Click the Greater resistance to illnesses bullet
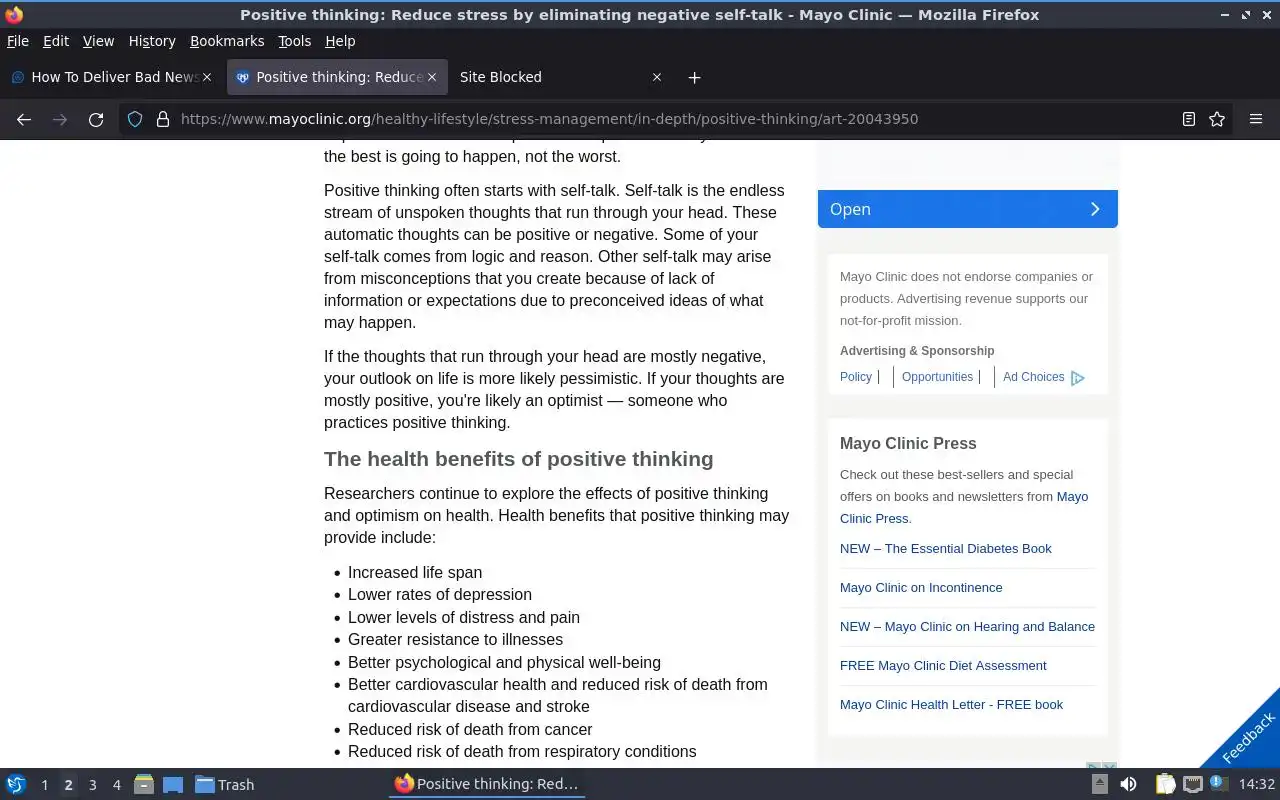The width and height of the screenshot is (1280, 800). [455, 639]
